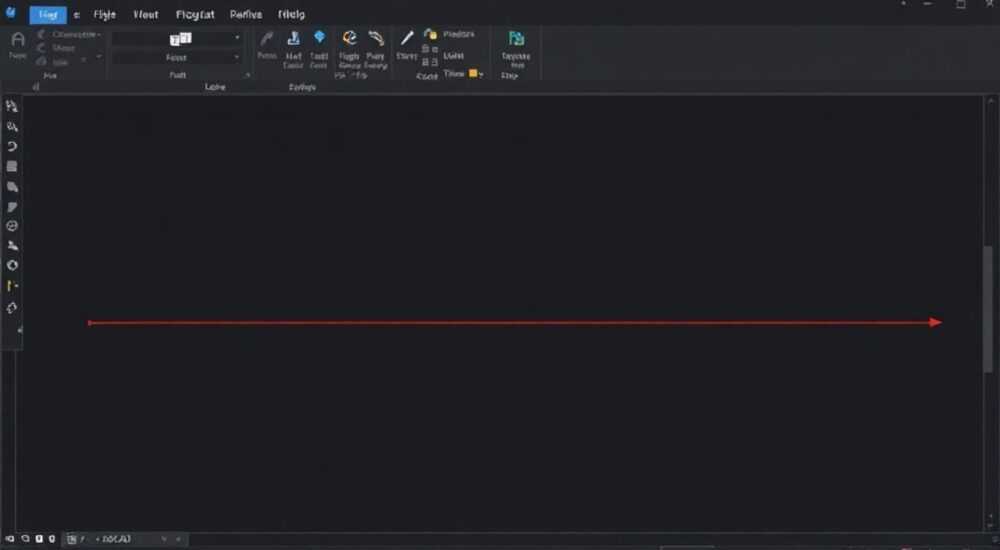Click the blue highlighted ribbon tab
This screenshot has height=550, width=1000.
(48, 15)
